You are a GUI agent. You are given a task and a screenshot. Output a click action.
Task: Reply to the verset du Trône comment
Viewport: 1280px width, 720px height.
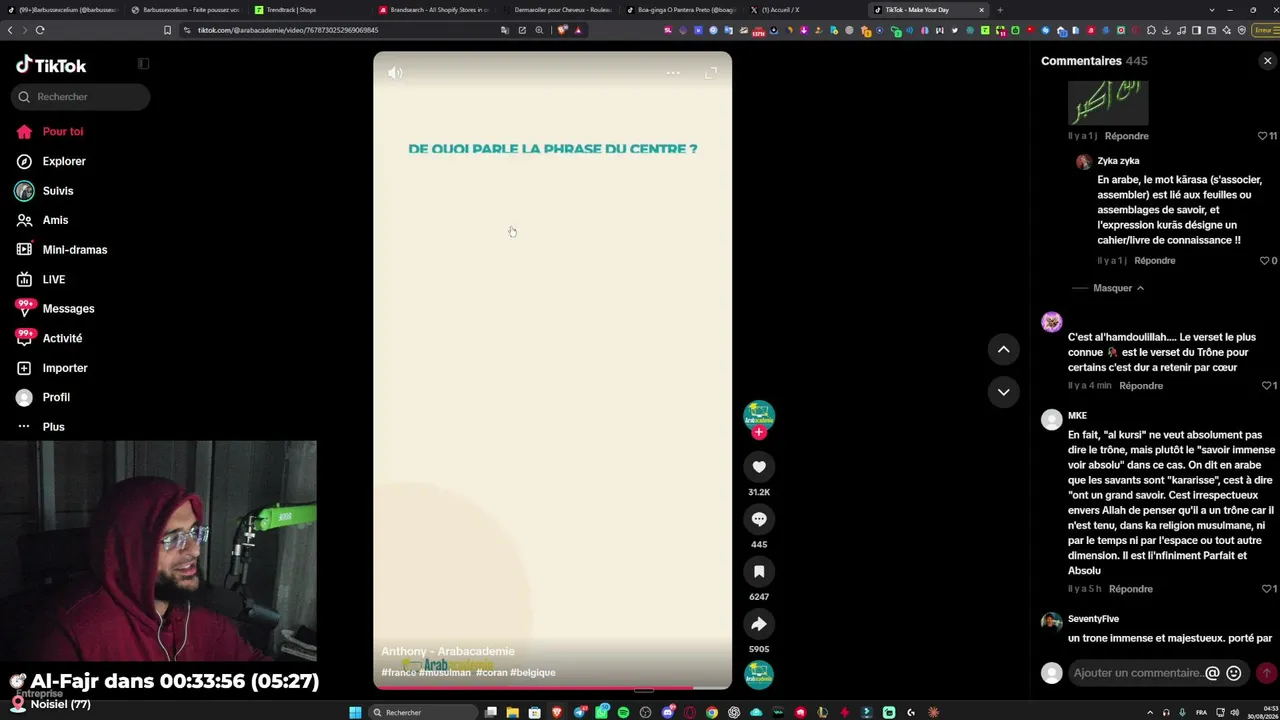pyautogui.click(x=1141, y=386)
